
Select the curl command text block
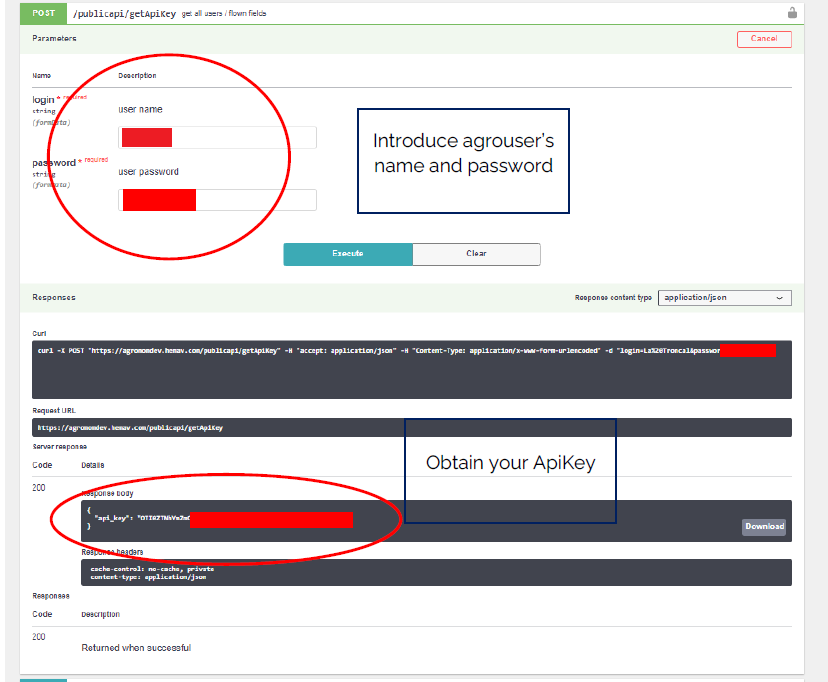pos(412,370)
